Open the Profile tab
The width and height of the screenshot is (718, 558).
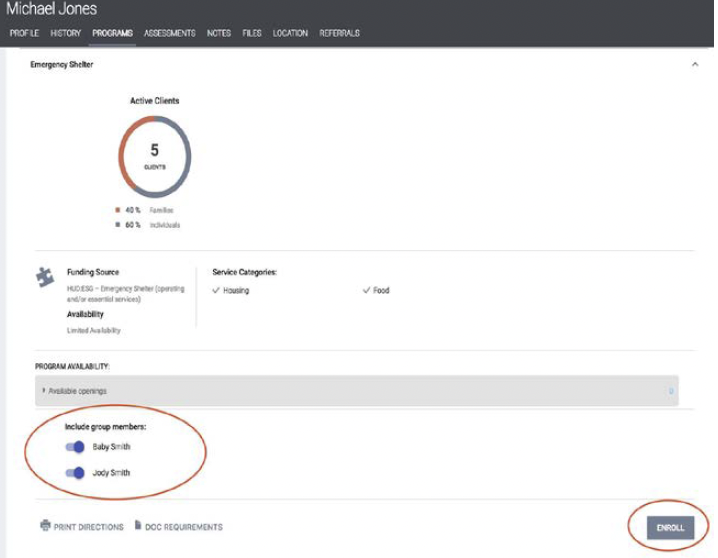coord(24,33)
